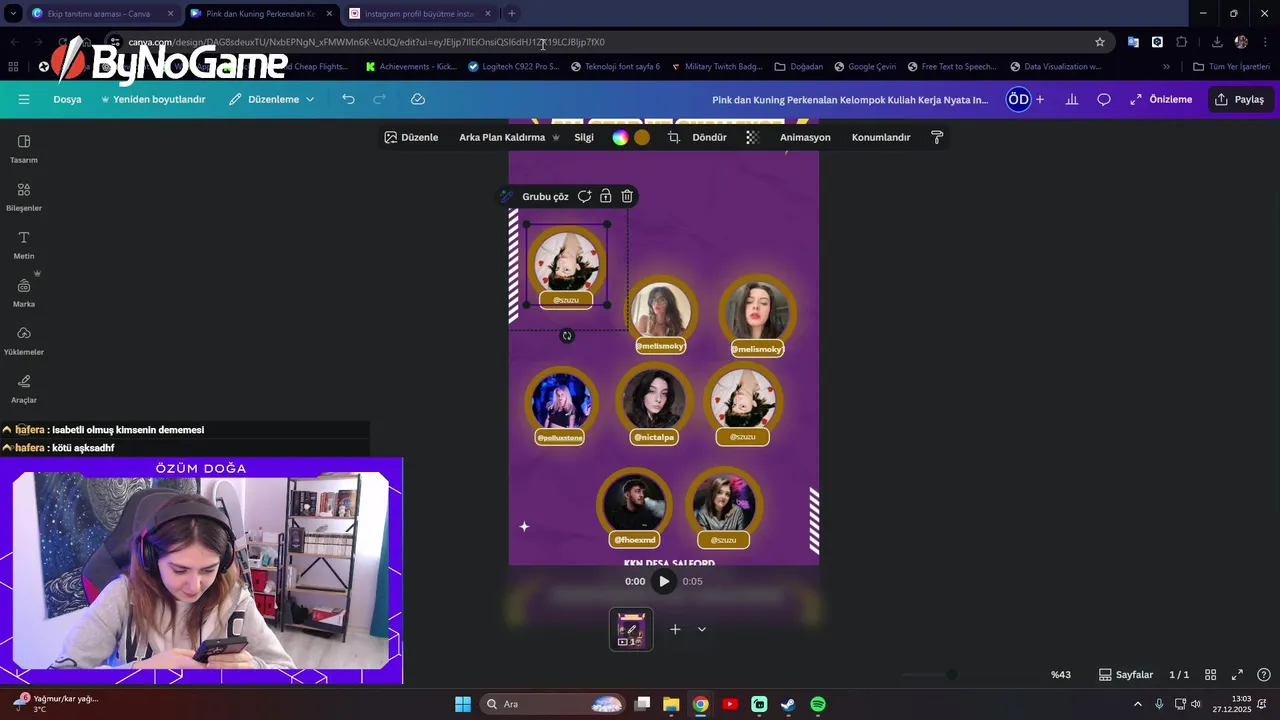Viewport: 1280px width, 720px height.
Task: Copy style with paint roller icon
Action: click(x=937, y=137)
